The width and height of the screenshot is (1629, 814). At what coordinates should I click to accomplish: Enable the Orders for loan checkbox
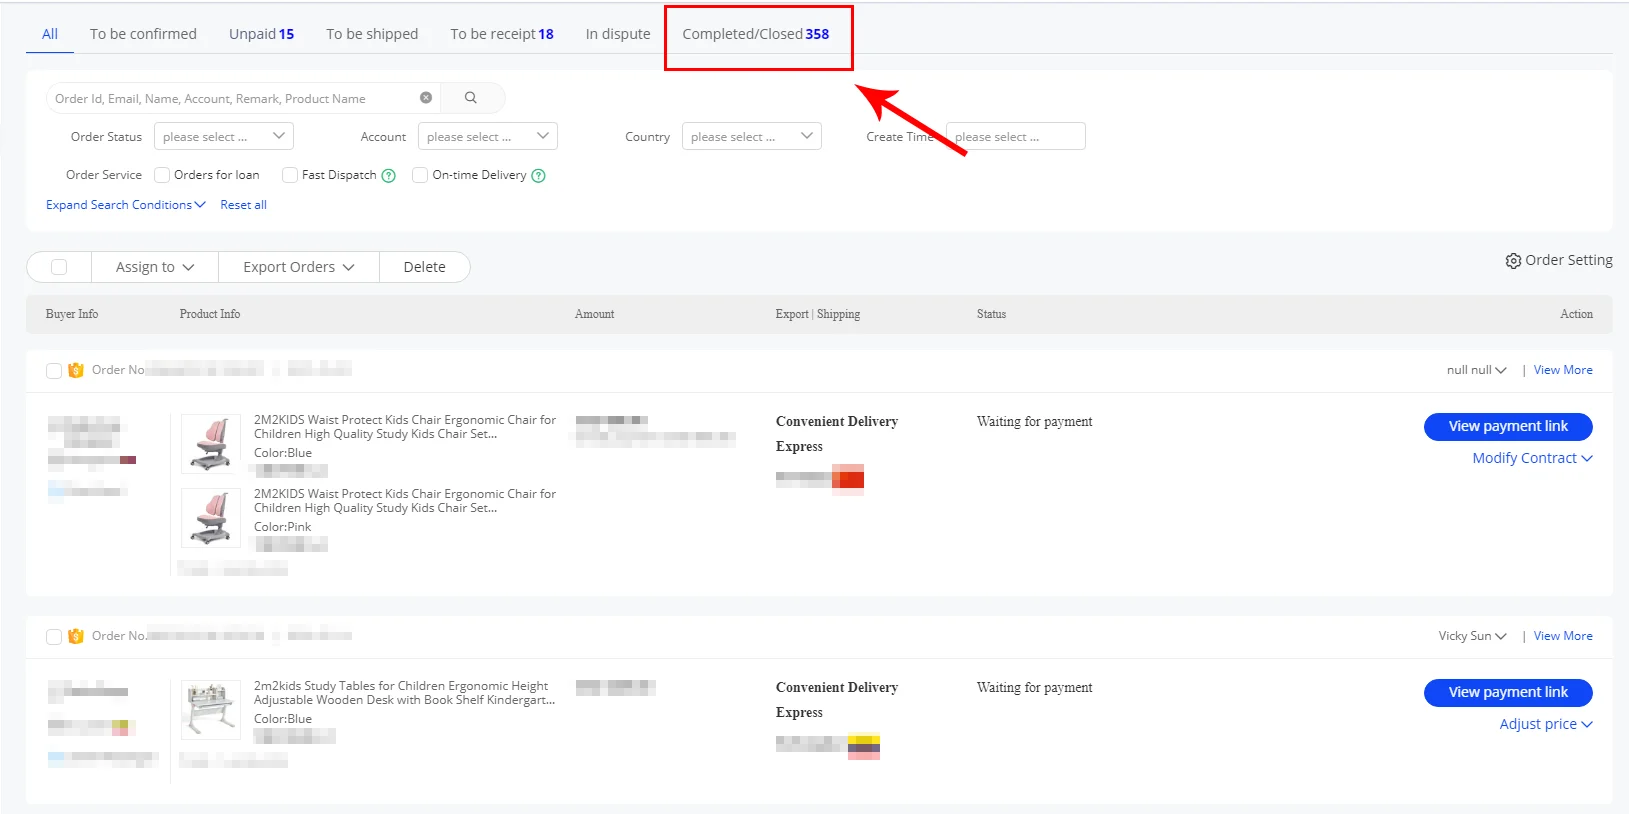[x=162, y=175]
